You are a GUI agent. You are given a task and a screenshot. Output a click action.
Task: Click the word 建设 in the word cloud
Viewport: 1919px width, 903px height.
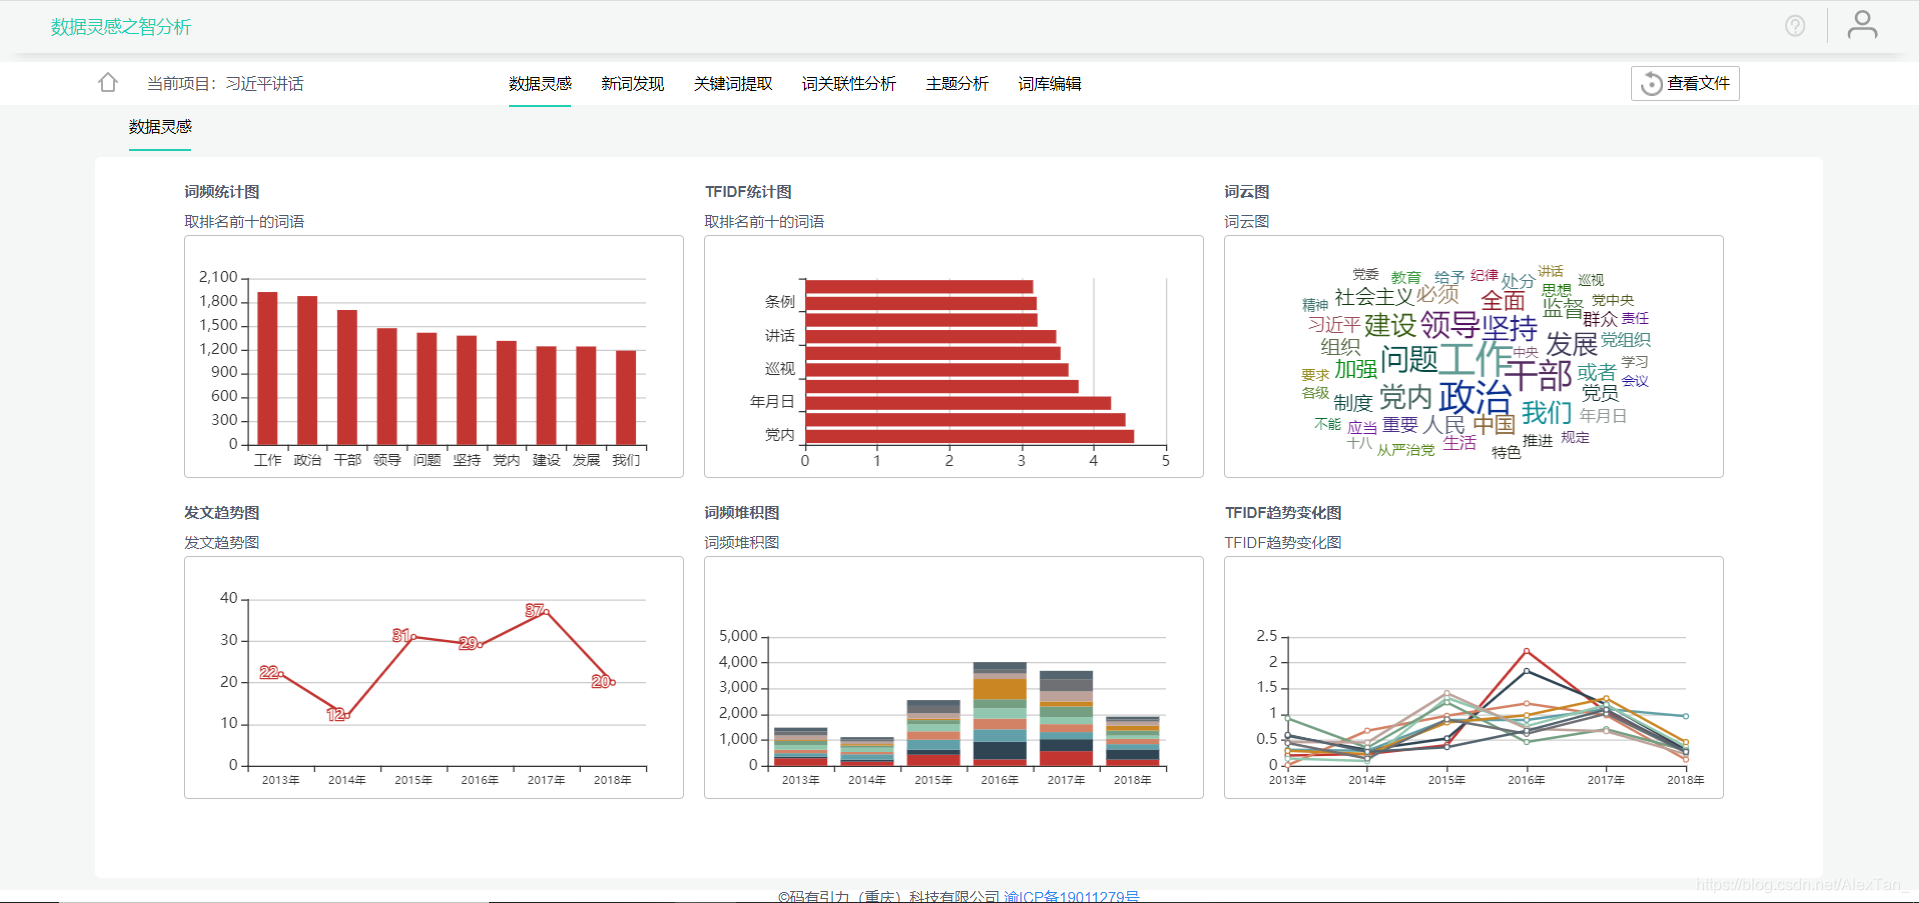[1390, 325]
